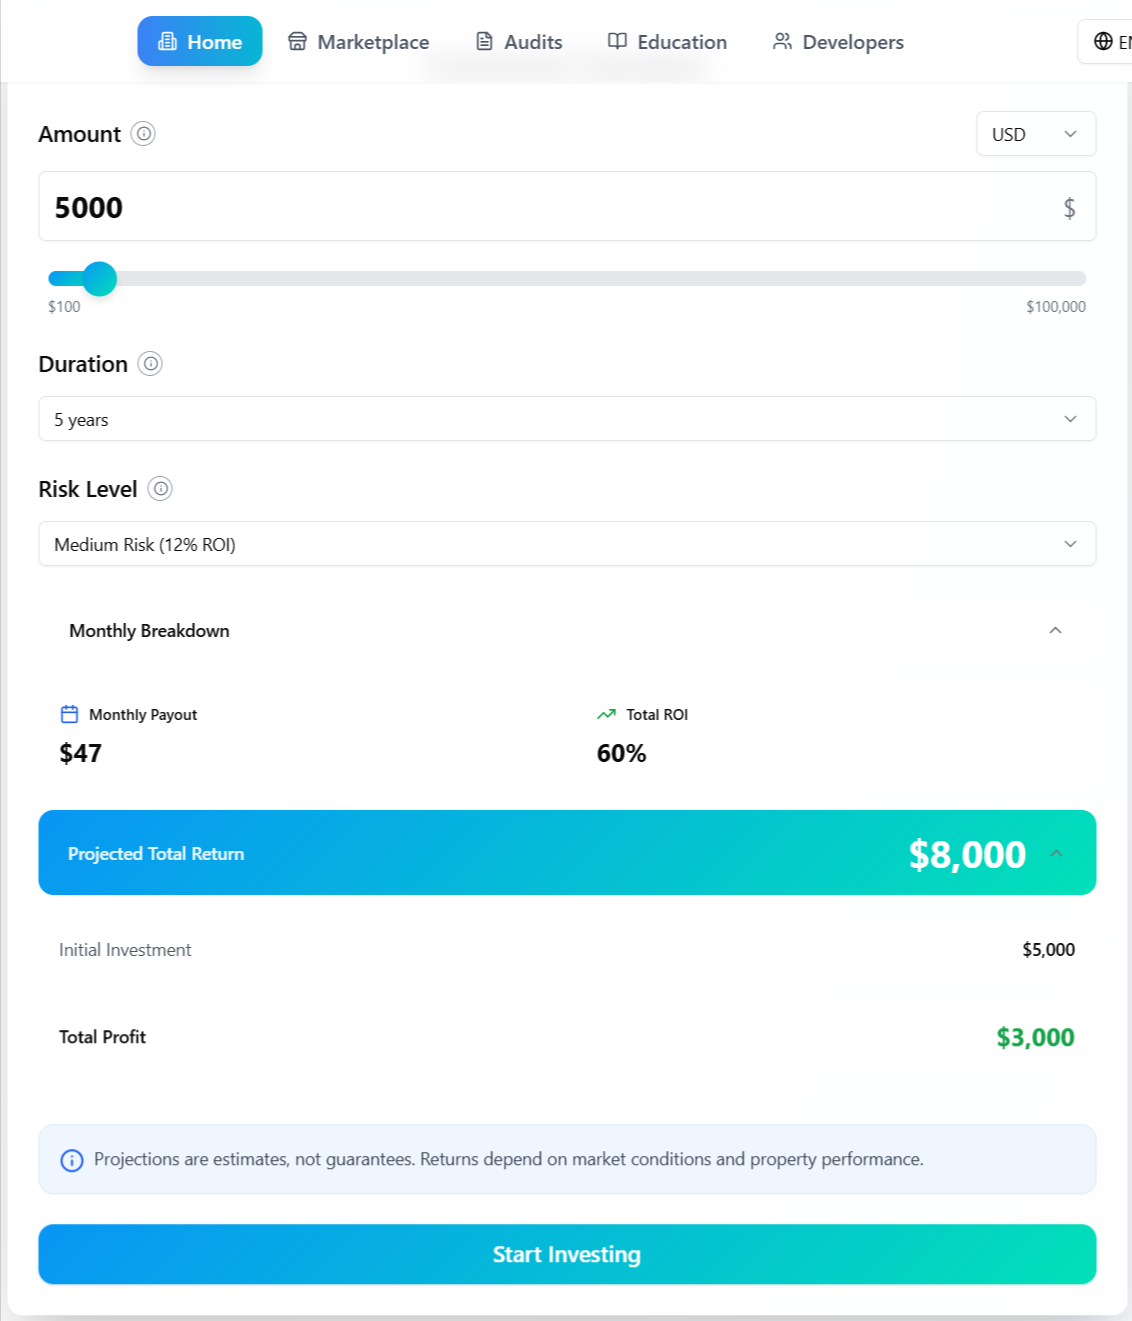Click the dollar sign in amount field
Viewport: 1132px width, 1321px height.
(1069, 208)
